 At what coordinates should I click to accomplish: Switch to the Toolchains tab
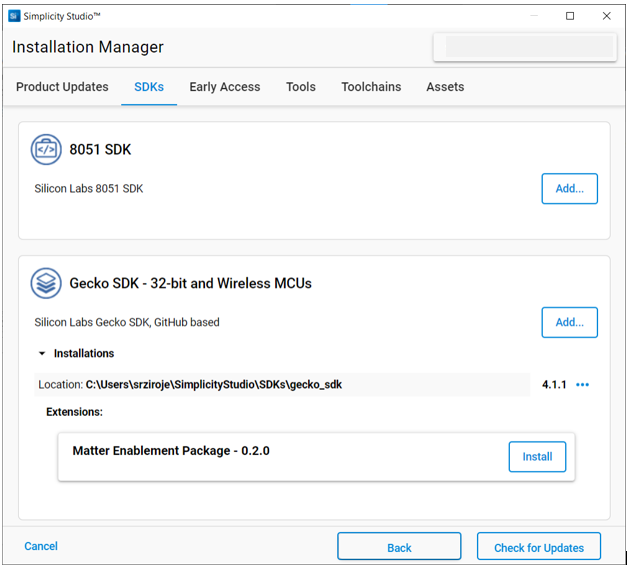(x=371, y=87)
